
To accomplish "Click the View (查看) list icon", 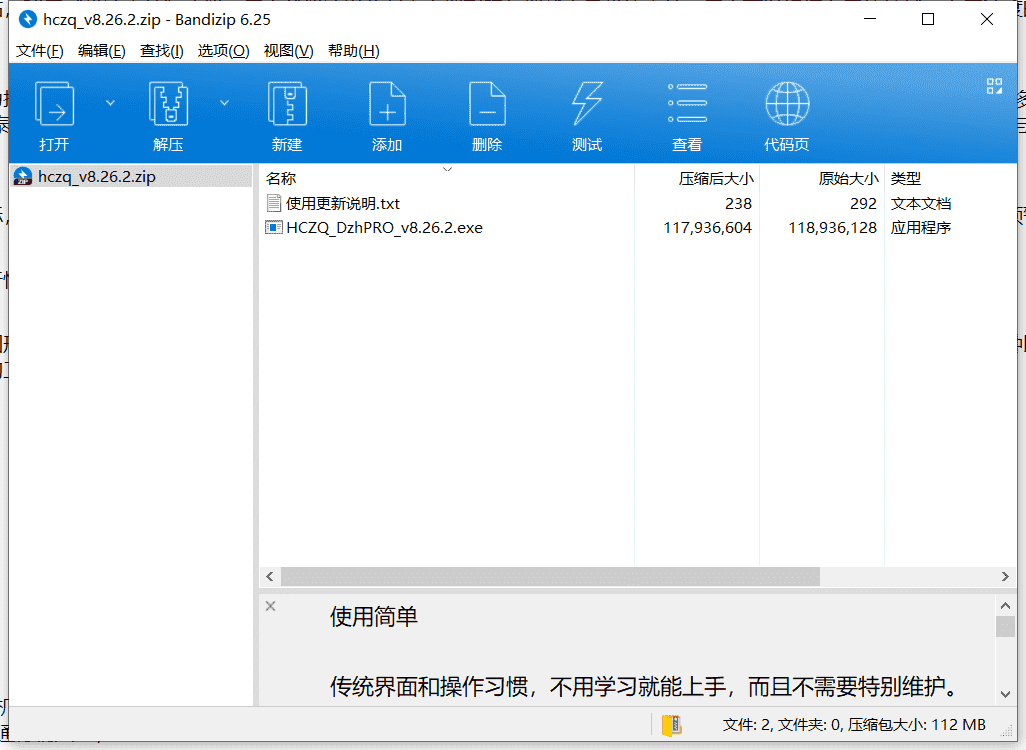I will click(687, 103).
